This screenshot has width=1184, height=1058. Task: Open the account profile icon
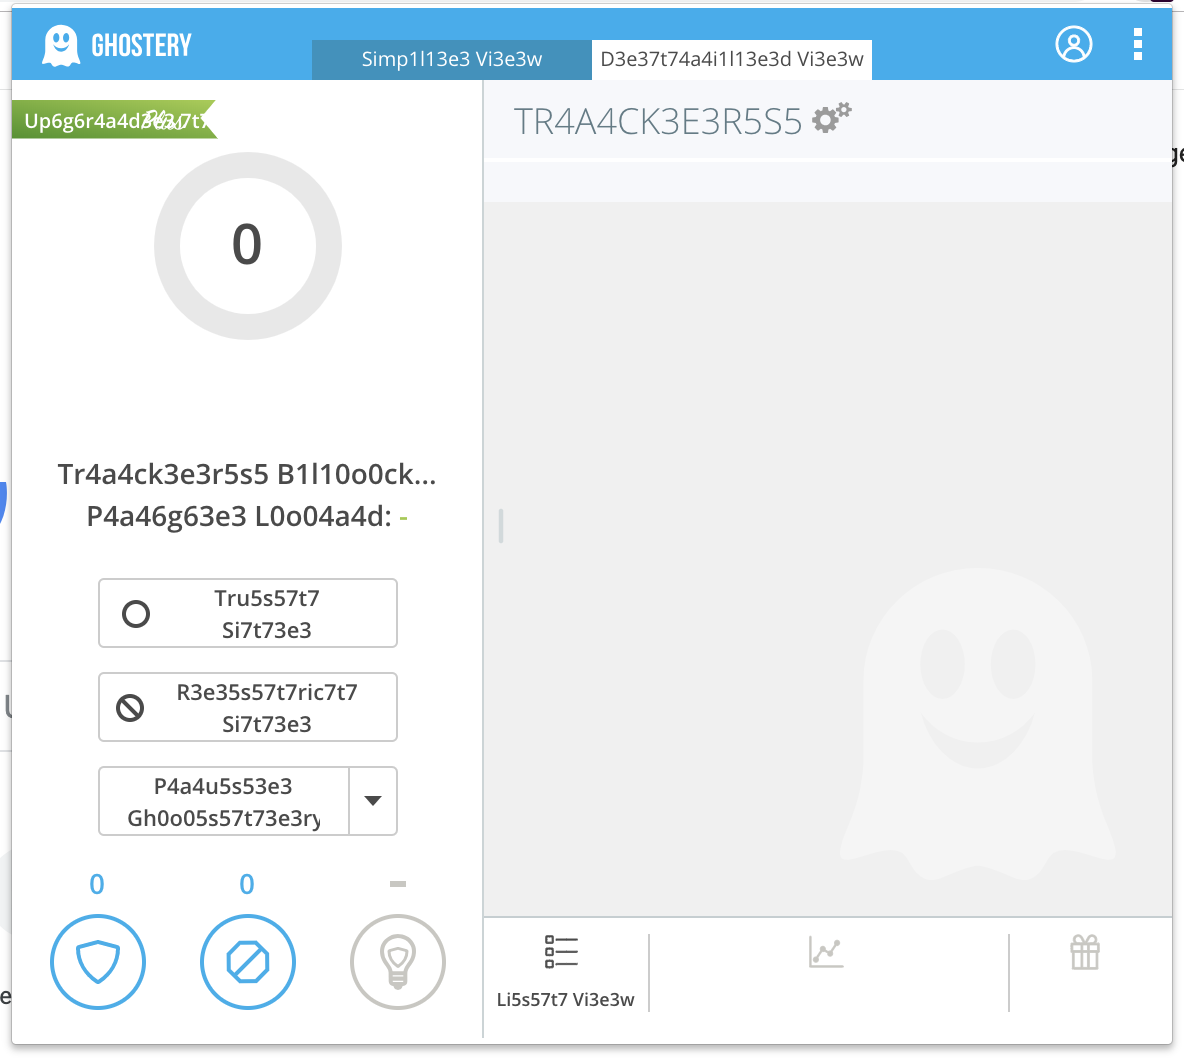click(x=1073, y=44)
